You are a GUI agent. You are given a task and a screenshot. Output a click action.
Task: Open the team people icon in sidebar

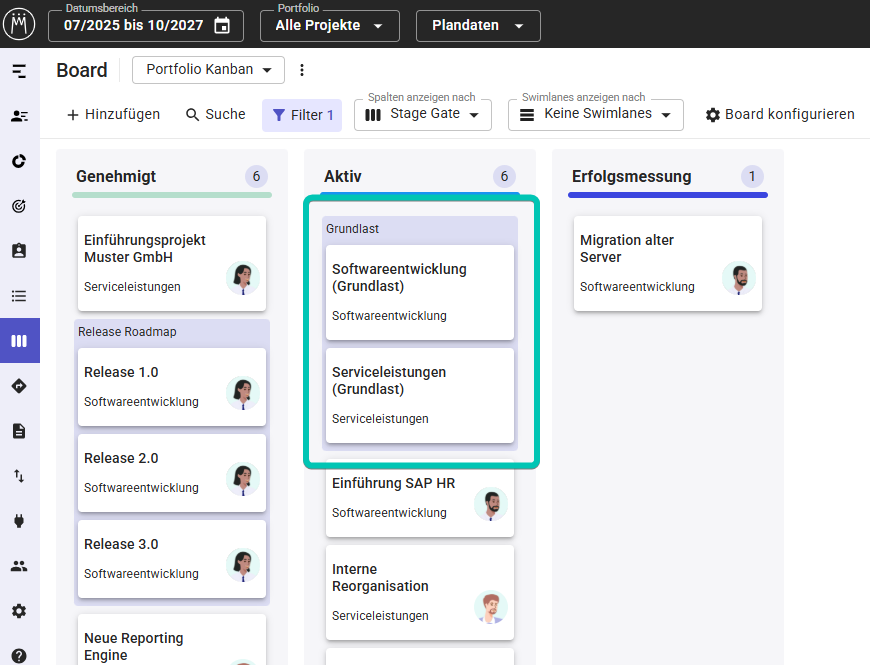tap(19, 566)
